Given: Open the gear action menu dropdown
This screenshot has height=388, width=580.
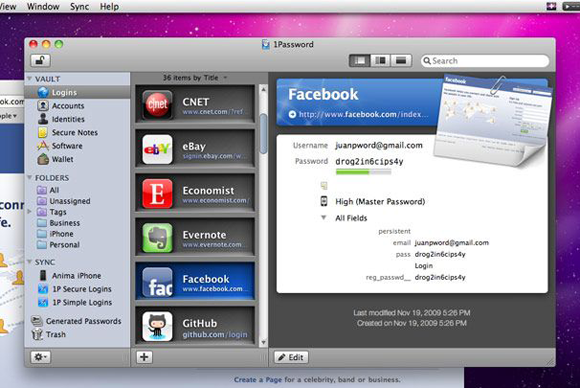Looking at the screenshot, I should click(40, 357).
